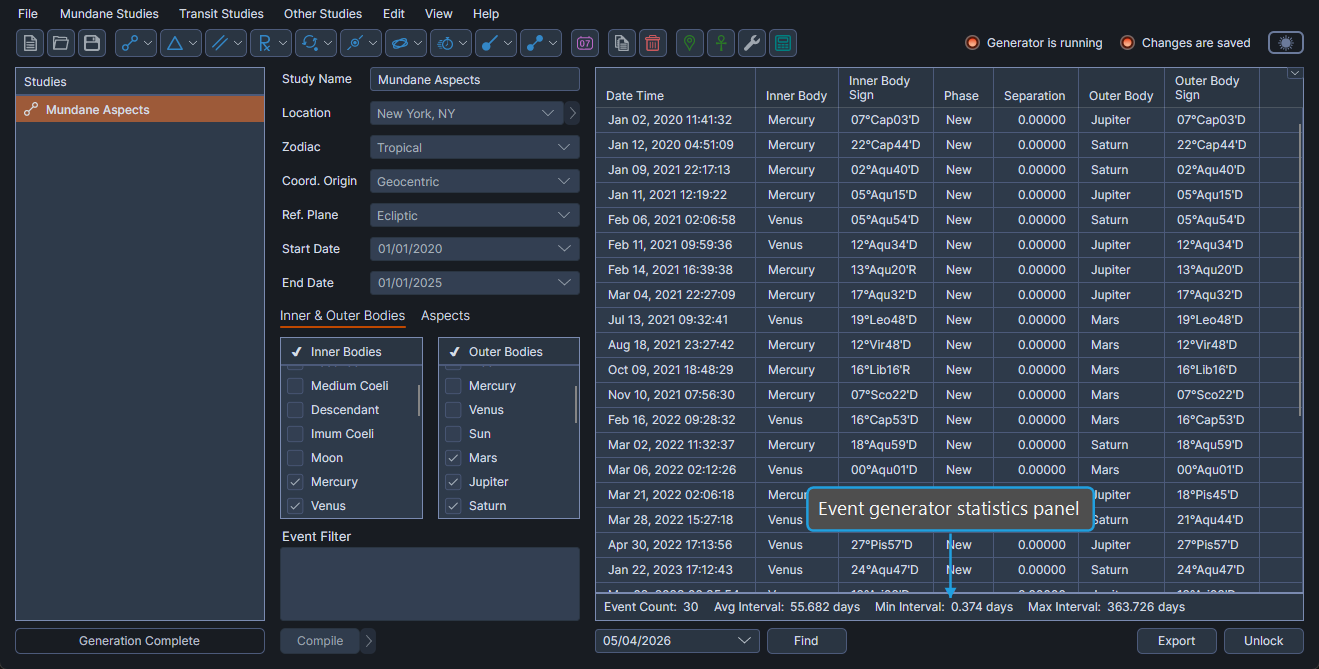The image size is (1319, 669).
Task: Open the View menu
Action: (x=438, y=14)
